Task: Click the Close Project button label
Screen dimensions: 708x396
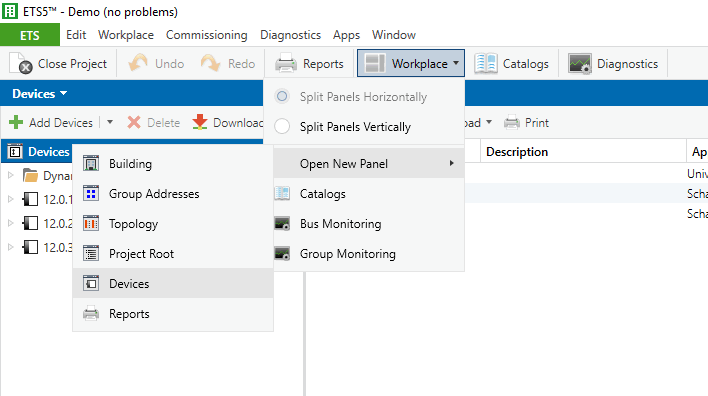Action: (x=72, y=64)
